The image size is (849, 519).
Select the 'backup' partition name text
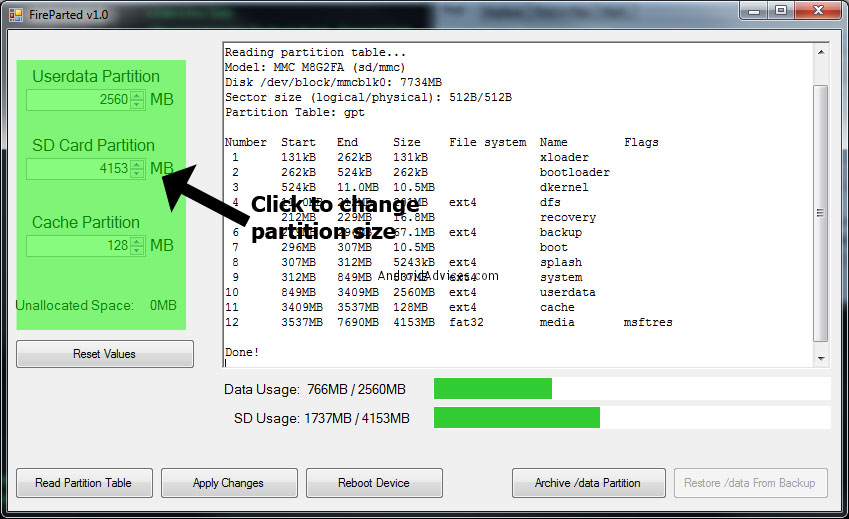pos(560,232)
